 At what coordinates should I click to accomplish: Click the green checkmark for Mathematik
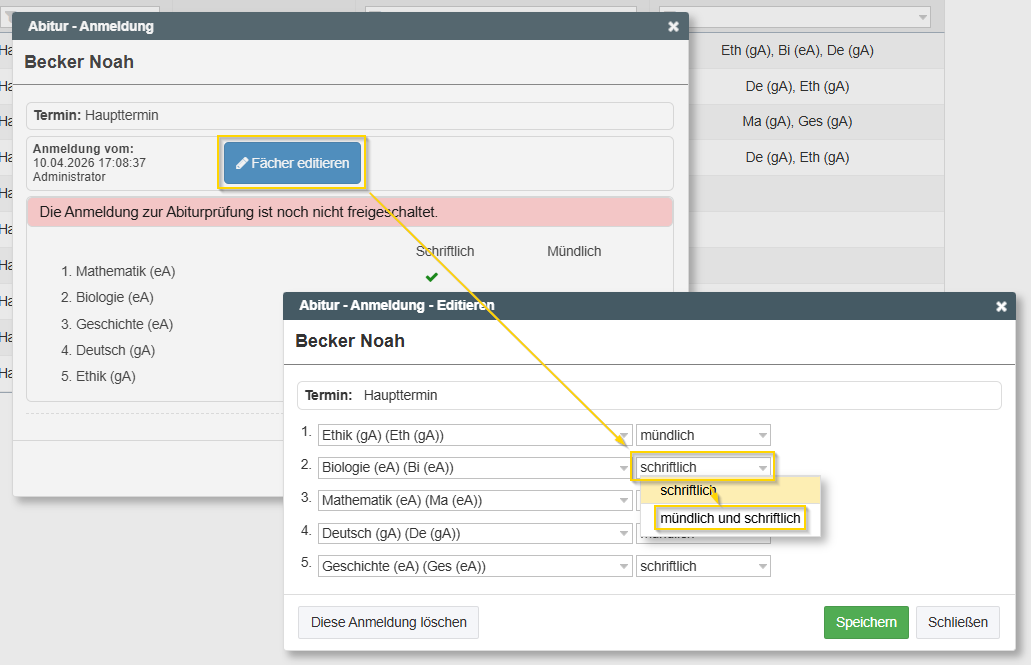click(x=431, y=277)
